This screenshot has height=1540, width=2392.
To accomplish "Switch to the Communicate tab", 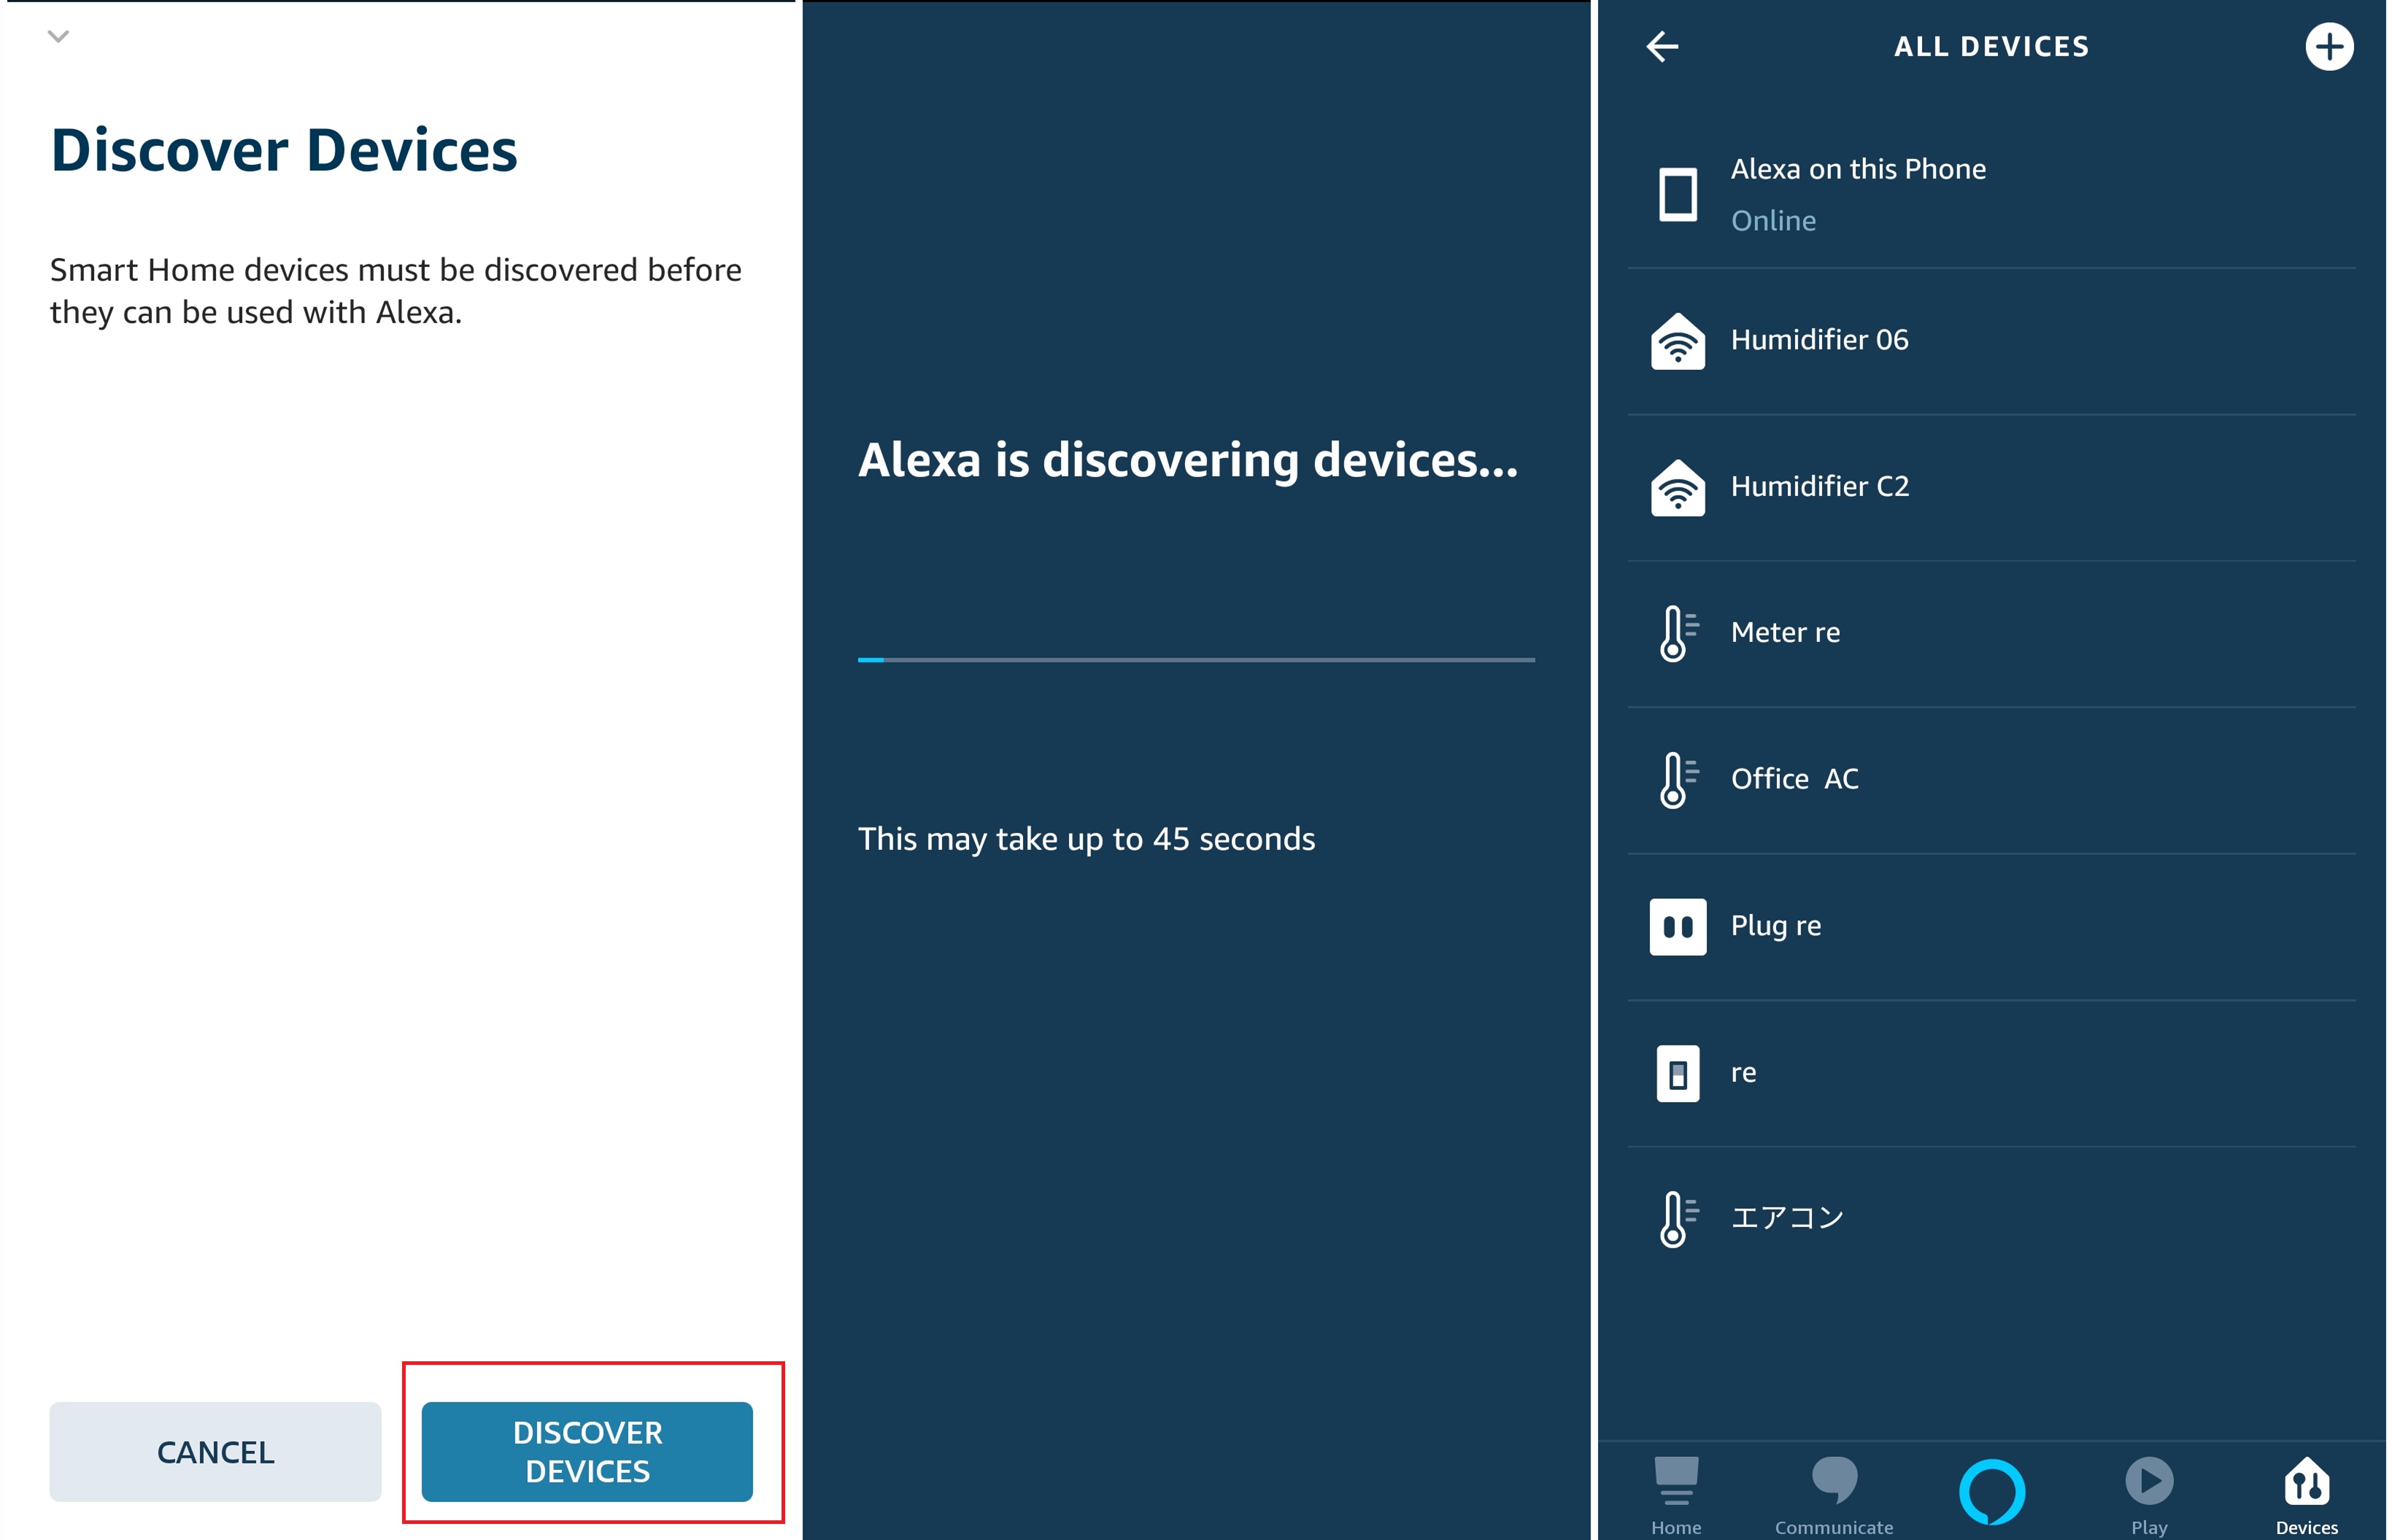I will (x=1833, y=1494).
